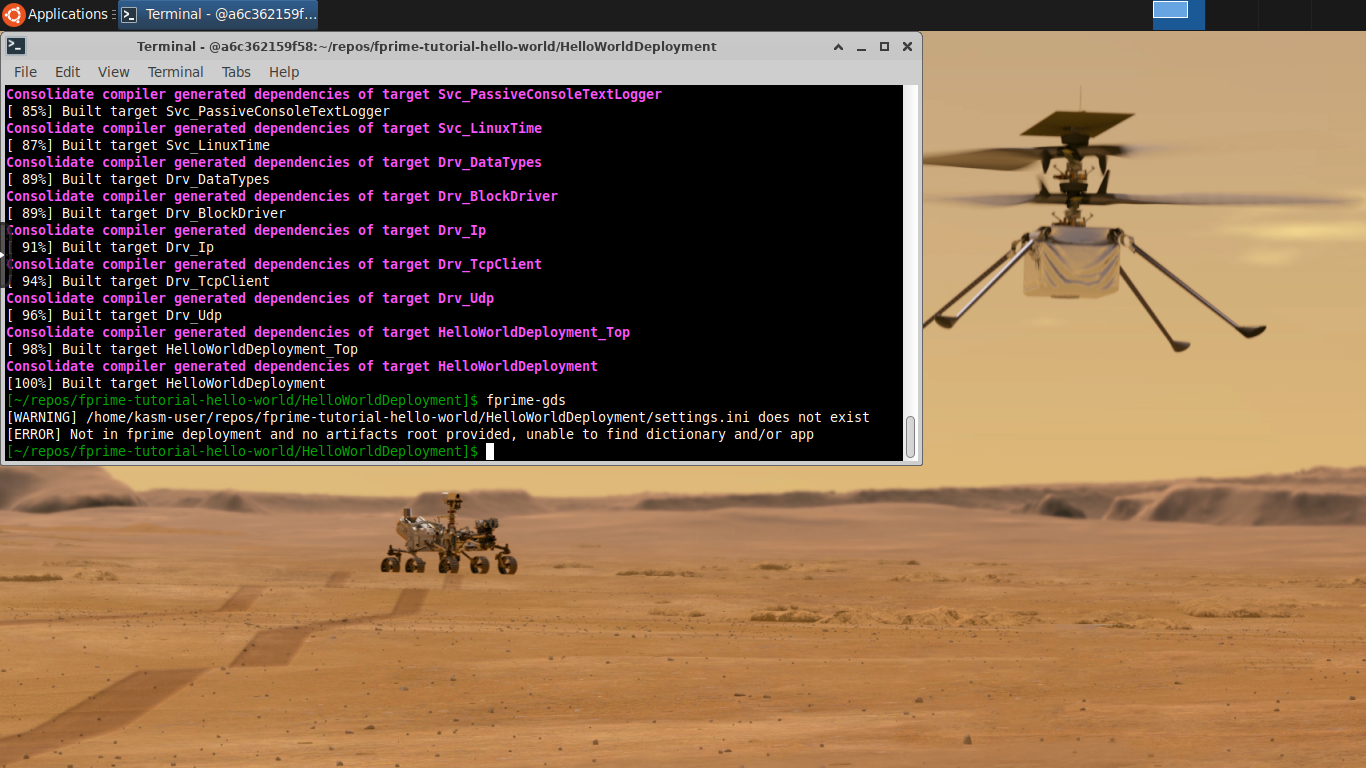Open the File menu
Image resolution: width=1366 pixels, height=768 pixels.
[24, 71]
